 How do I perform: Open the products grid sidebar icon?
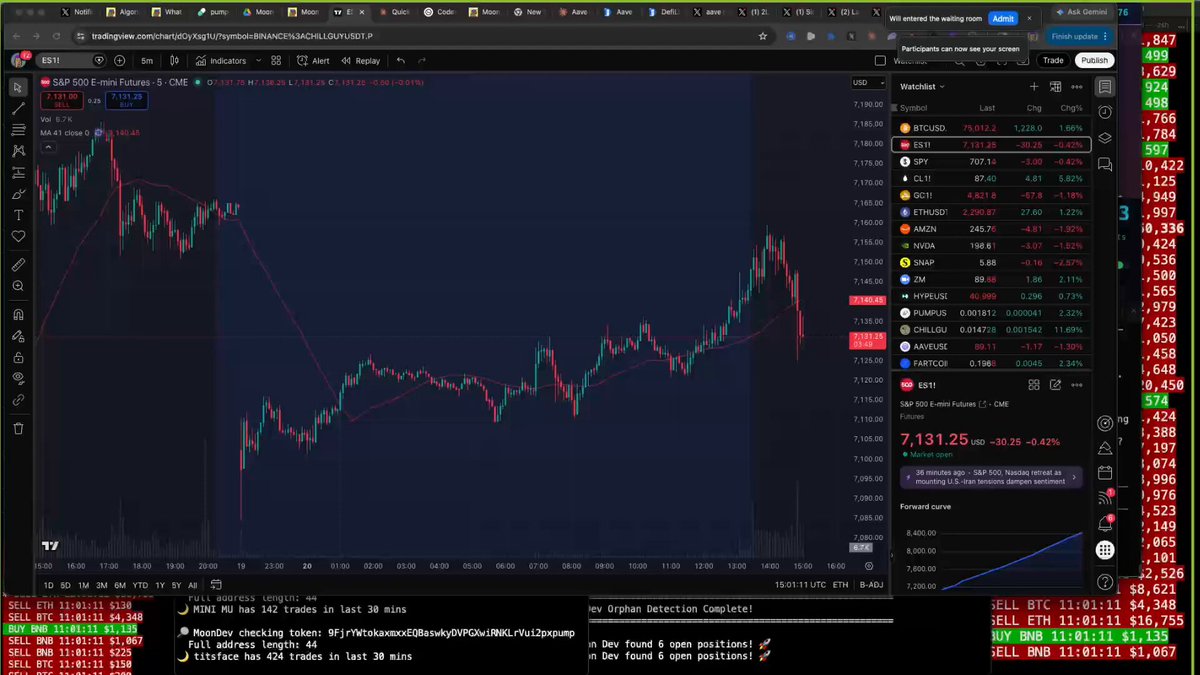point(1105,549)
